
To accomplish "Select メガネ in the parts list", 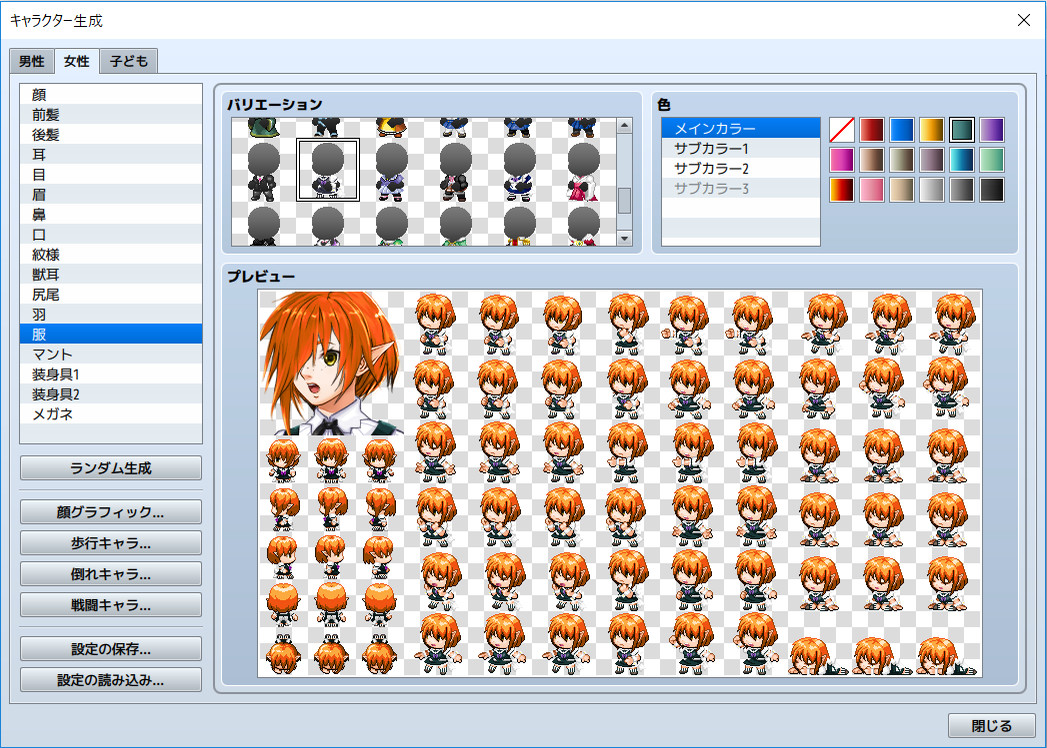I will 110,414.
